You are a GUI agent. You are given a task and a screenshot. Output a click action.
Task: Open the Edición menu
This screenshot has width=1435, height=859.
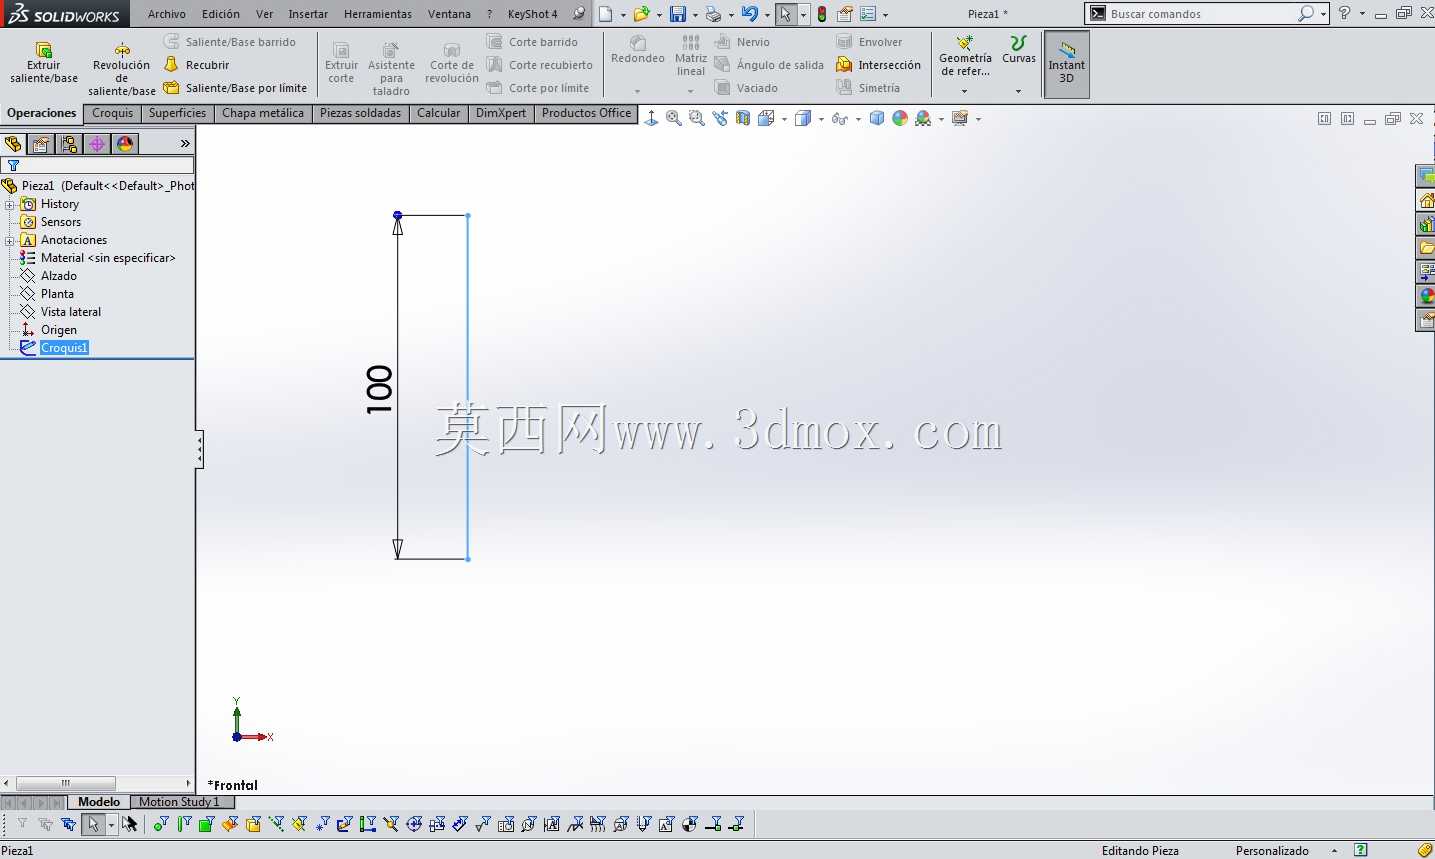click(220, 14)
